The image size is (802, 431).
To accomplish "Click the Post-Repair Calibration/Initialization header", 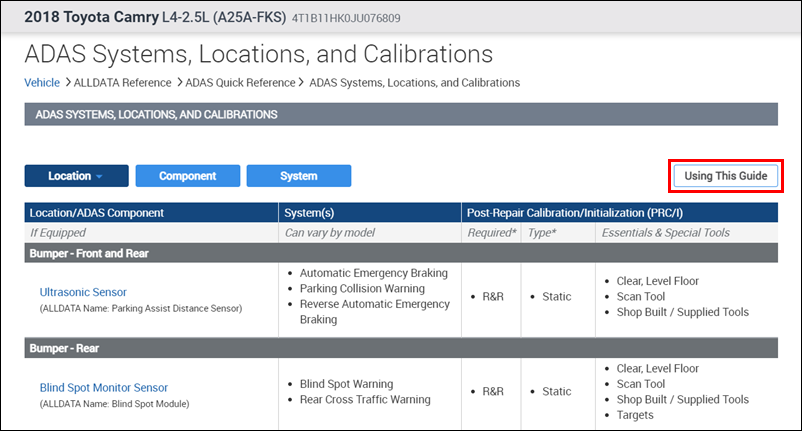I will [x=620, y=213].
